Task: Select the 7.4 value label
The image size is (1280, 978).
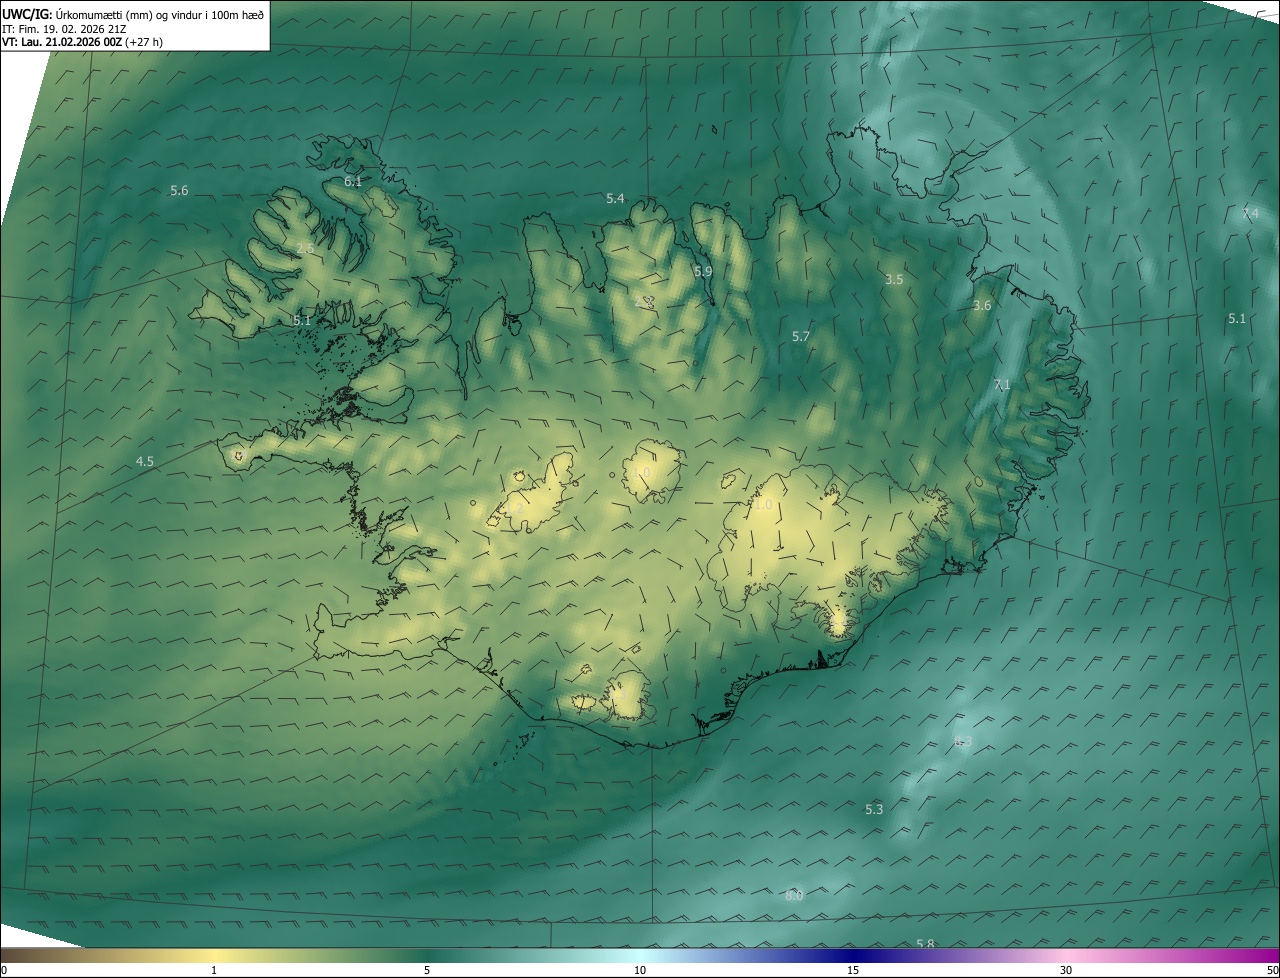Action: (x=1250, y=214)
